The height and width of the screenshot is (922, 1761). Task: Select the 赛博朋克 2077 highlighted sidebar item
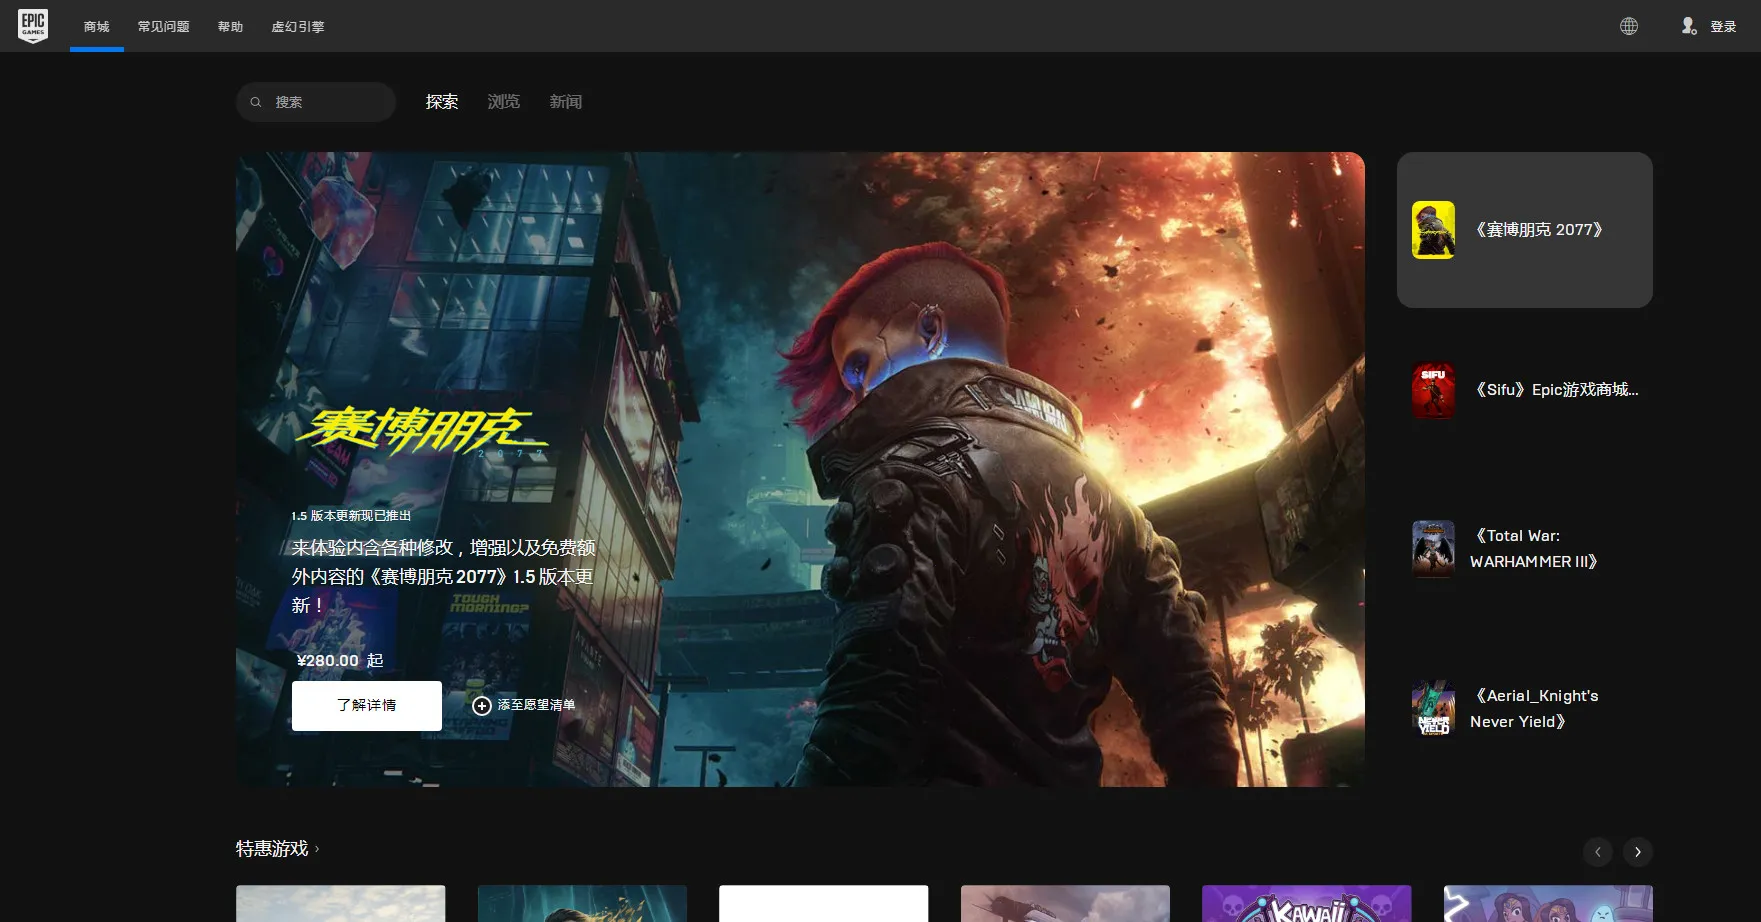click(1524, 230)
